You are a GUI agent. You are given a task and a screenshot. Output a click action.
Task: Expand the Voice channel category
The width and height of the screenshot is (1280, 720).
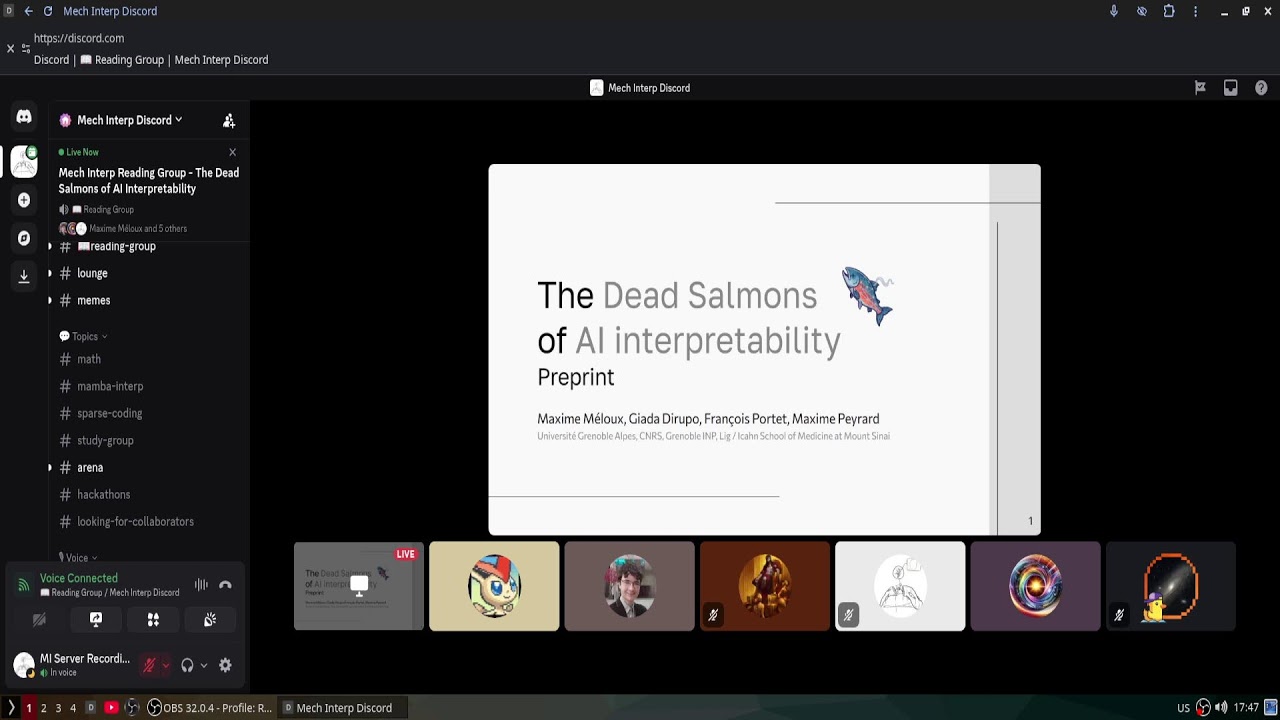[78, 557]
